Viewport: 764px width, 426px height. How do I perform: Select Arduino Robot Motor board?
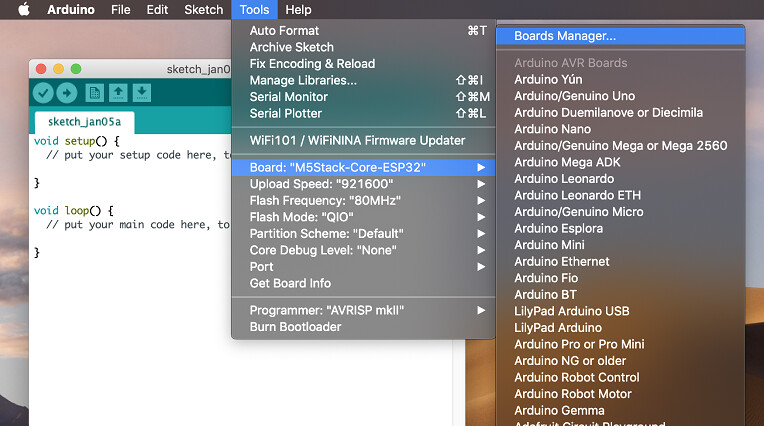(620, 394)
